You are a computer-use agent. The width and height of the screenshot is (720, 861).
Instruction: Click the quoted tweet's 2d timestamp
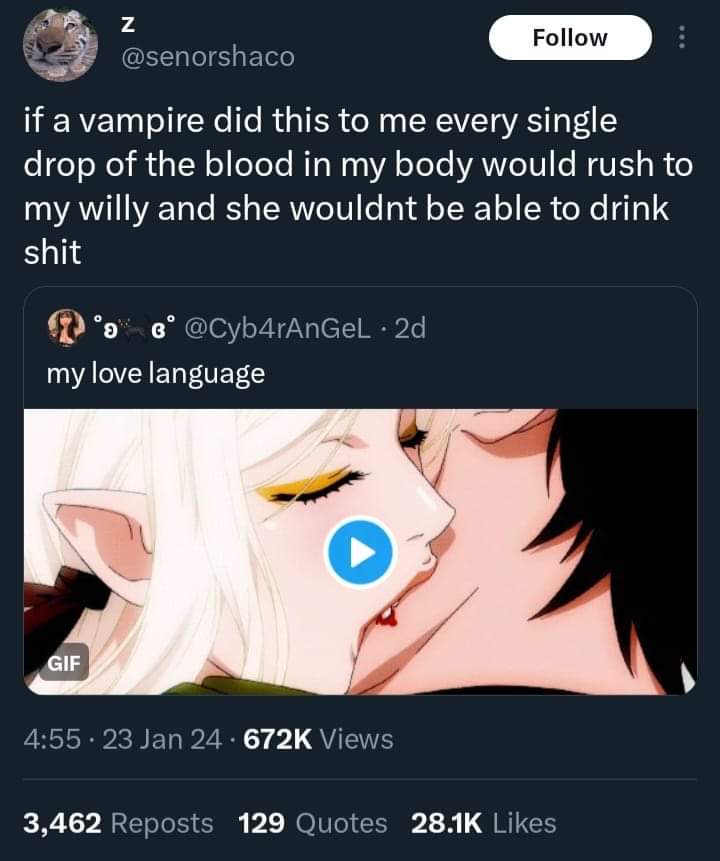click(x=410, y=327)
